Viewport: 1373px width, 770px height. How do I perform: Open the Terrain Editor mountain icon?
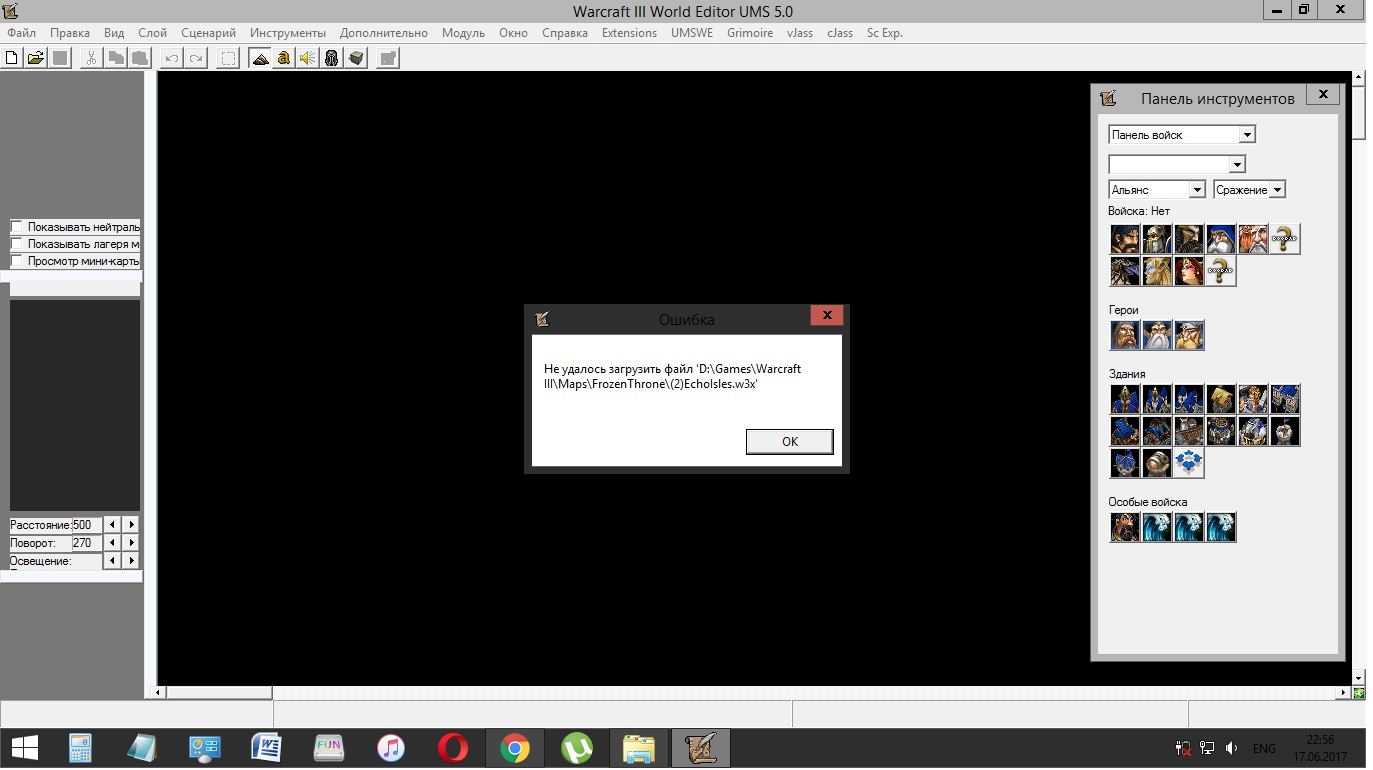260,58
